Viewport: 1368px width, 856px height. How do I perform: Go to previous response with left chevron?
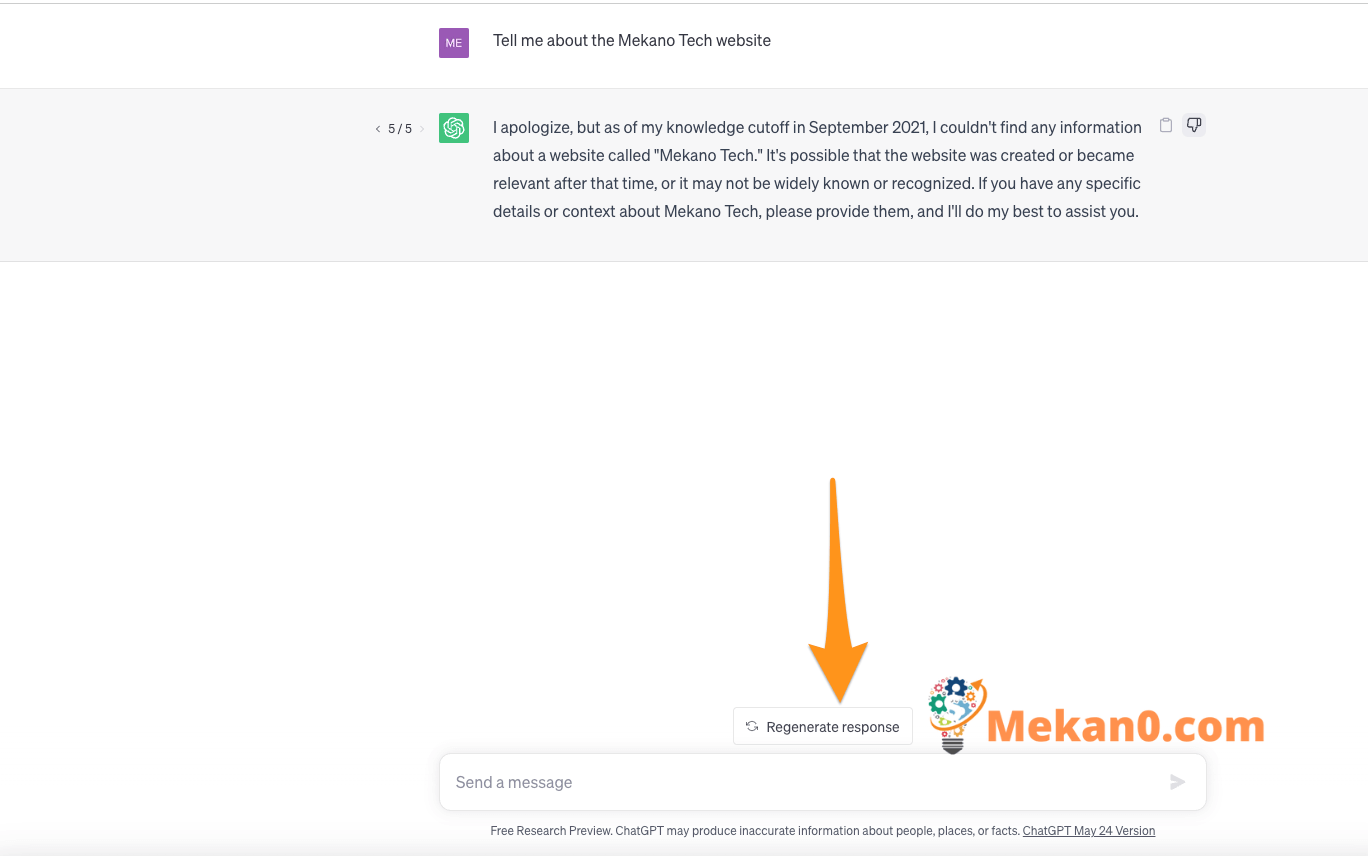[378, 129]
